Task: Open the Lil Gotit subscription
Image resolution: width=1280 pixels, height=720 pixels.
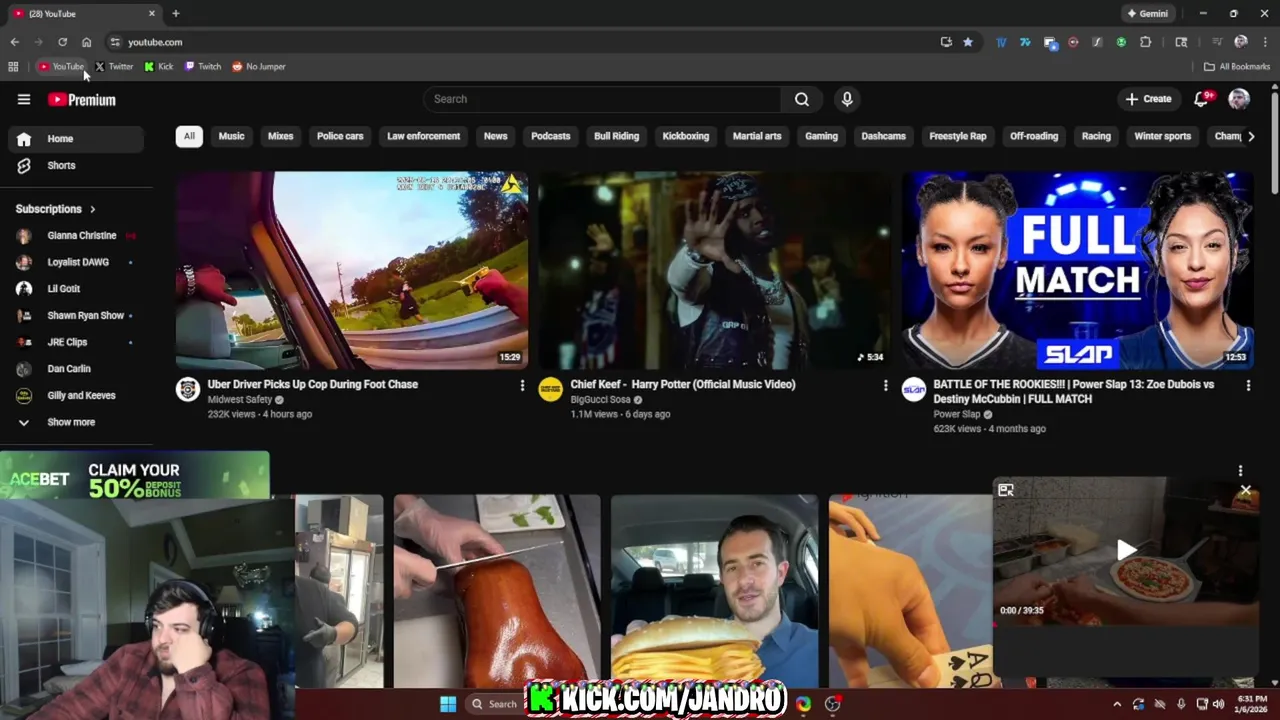Action: coord(76,289)
